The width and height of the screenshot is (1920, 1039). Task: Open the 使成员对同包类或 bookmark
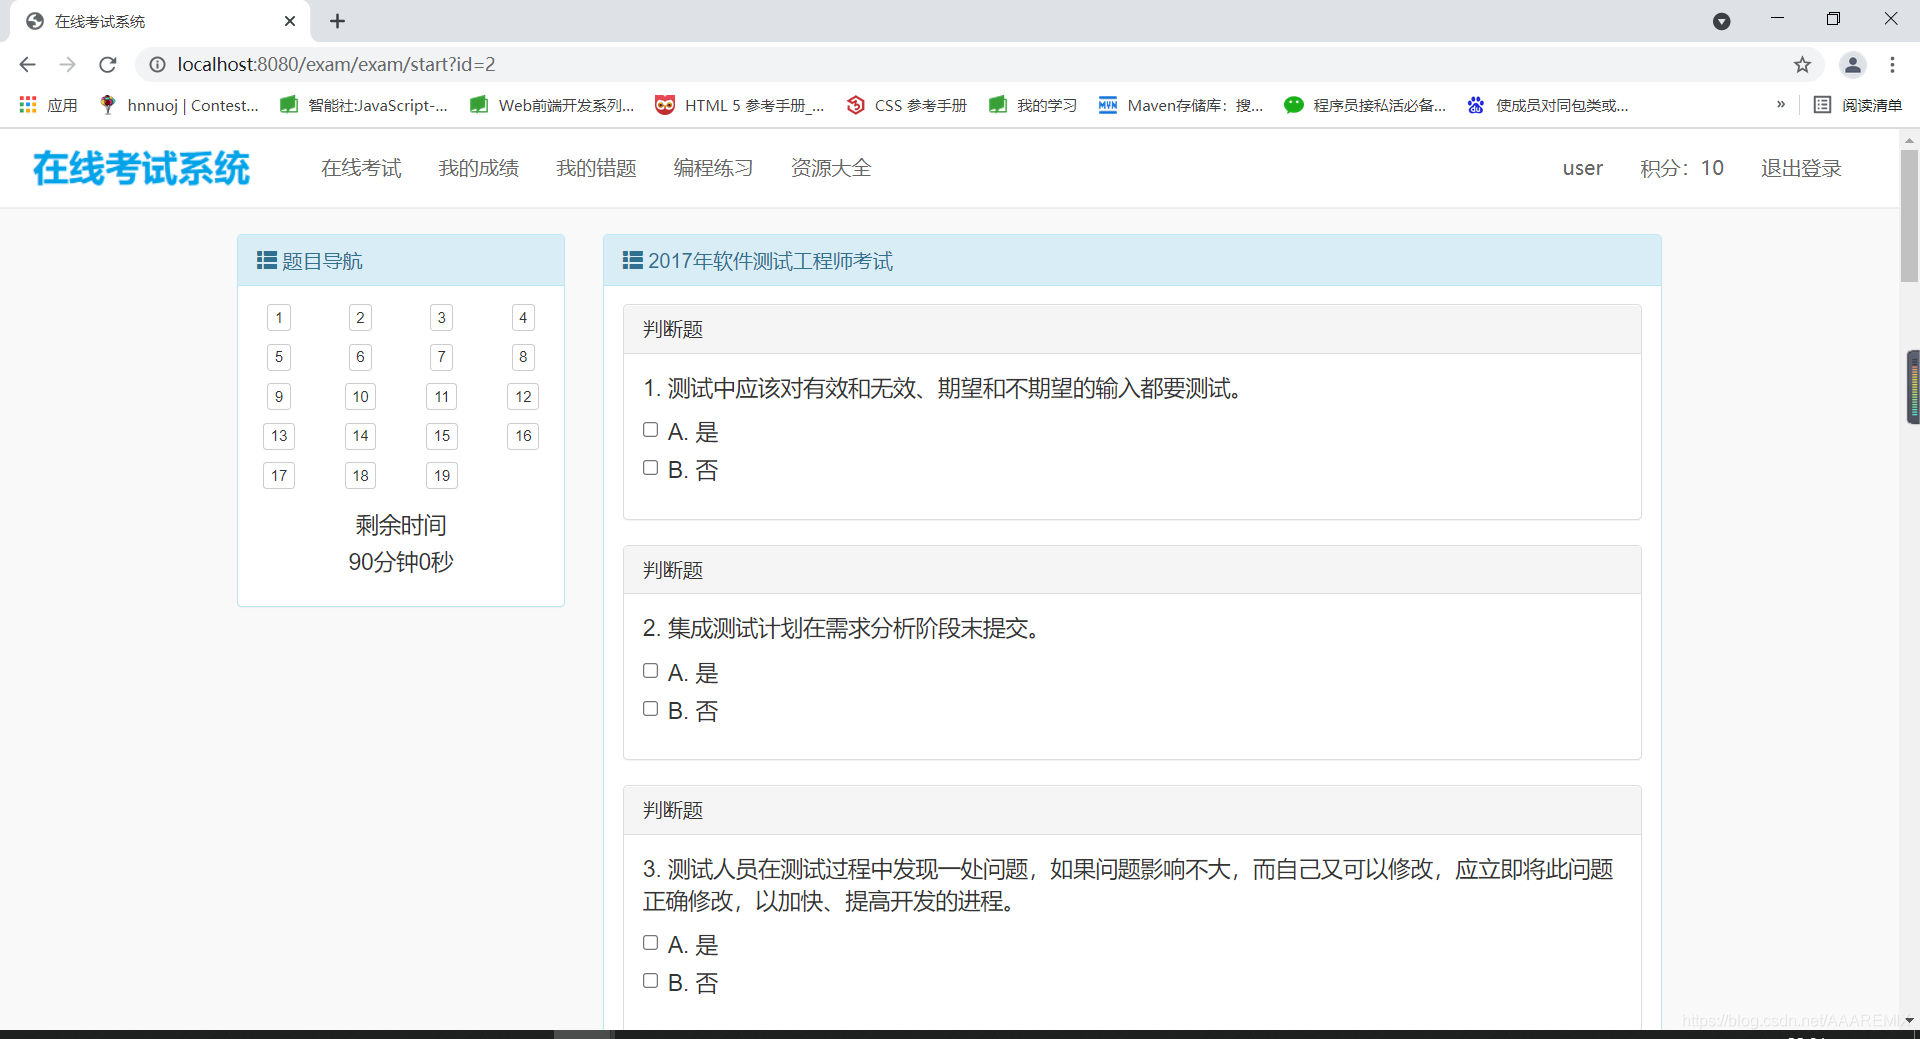1547,105
